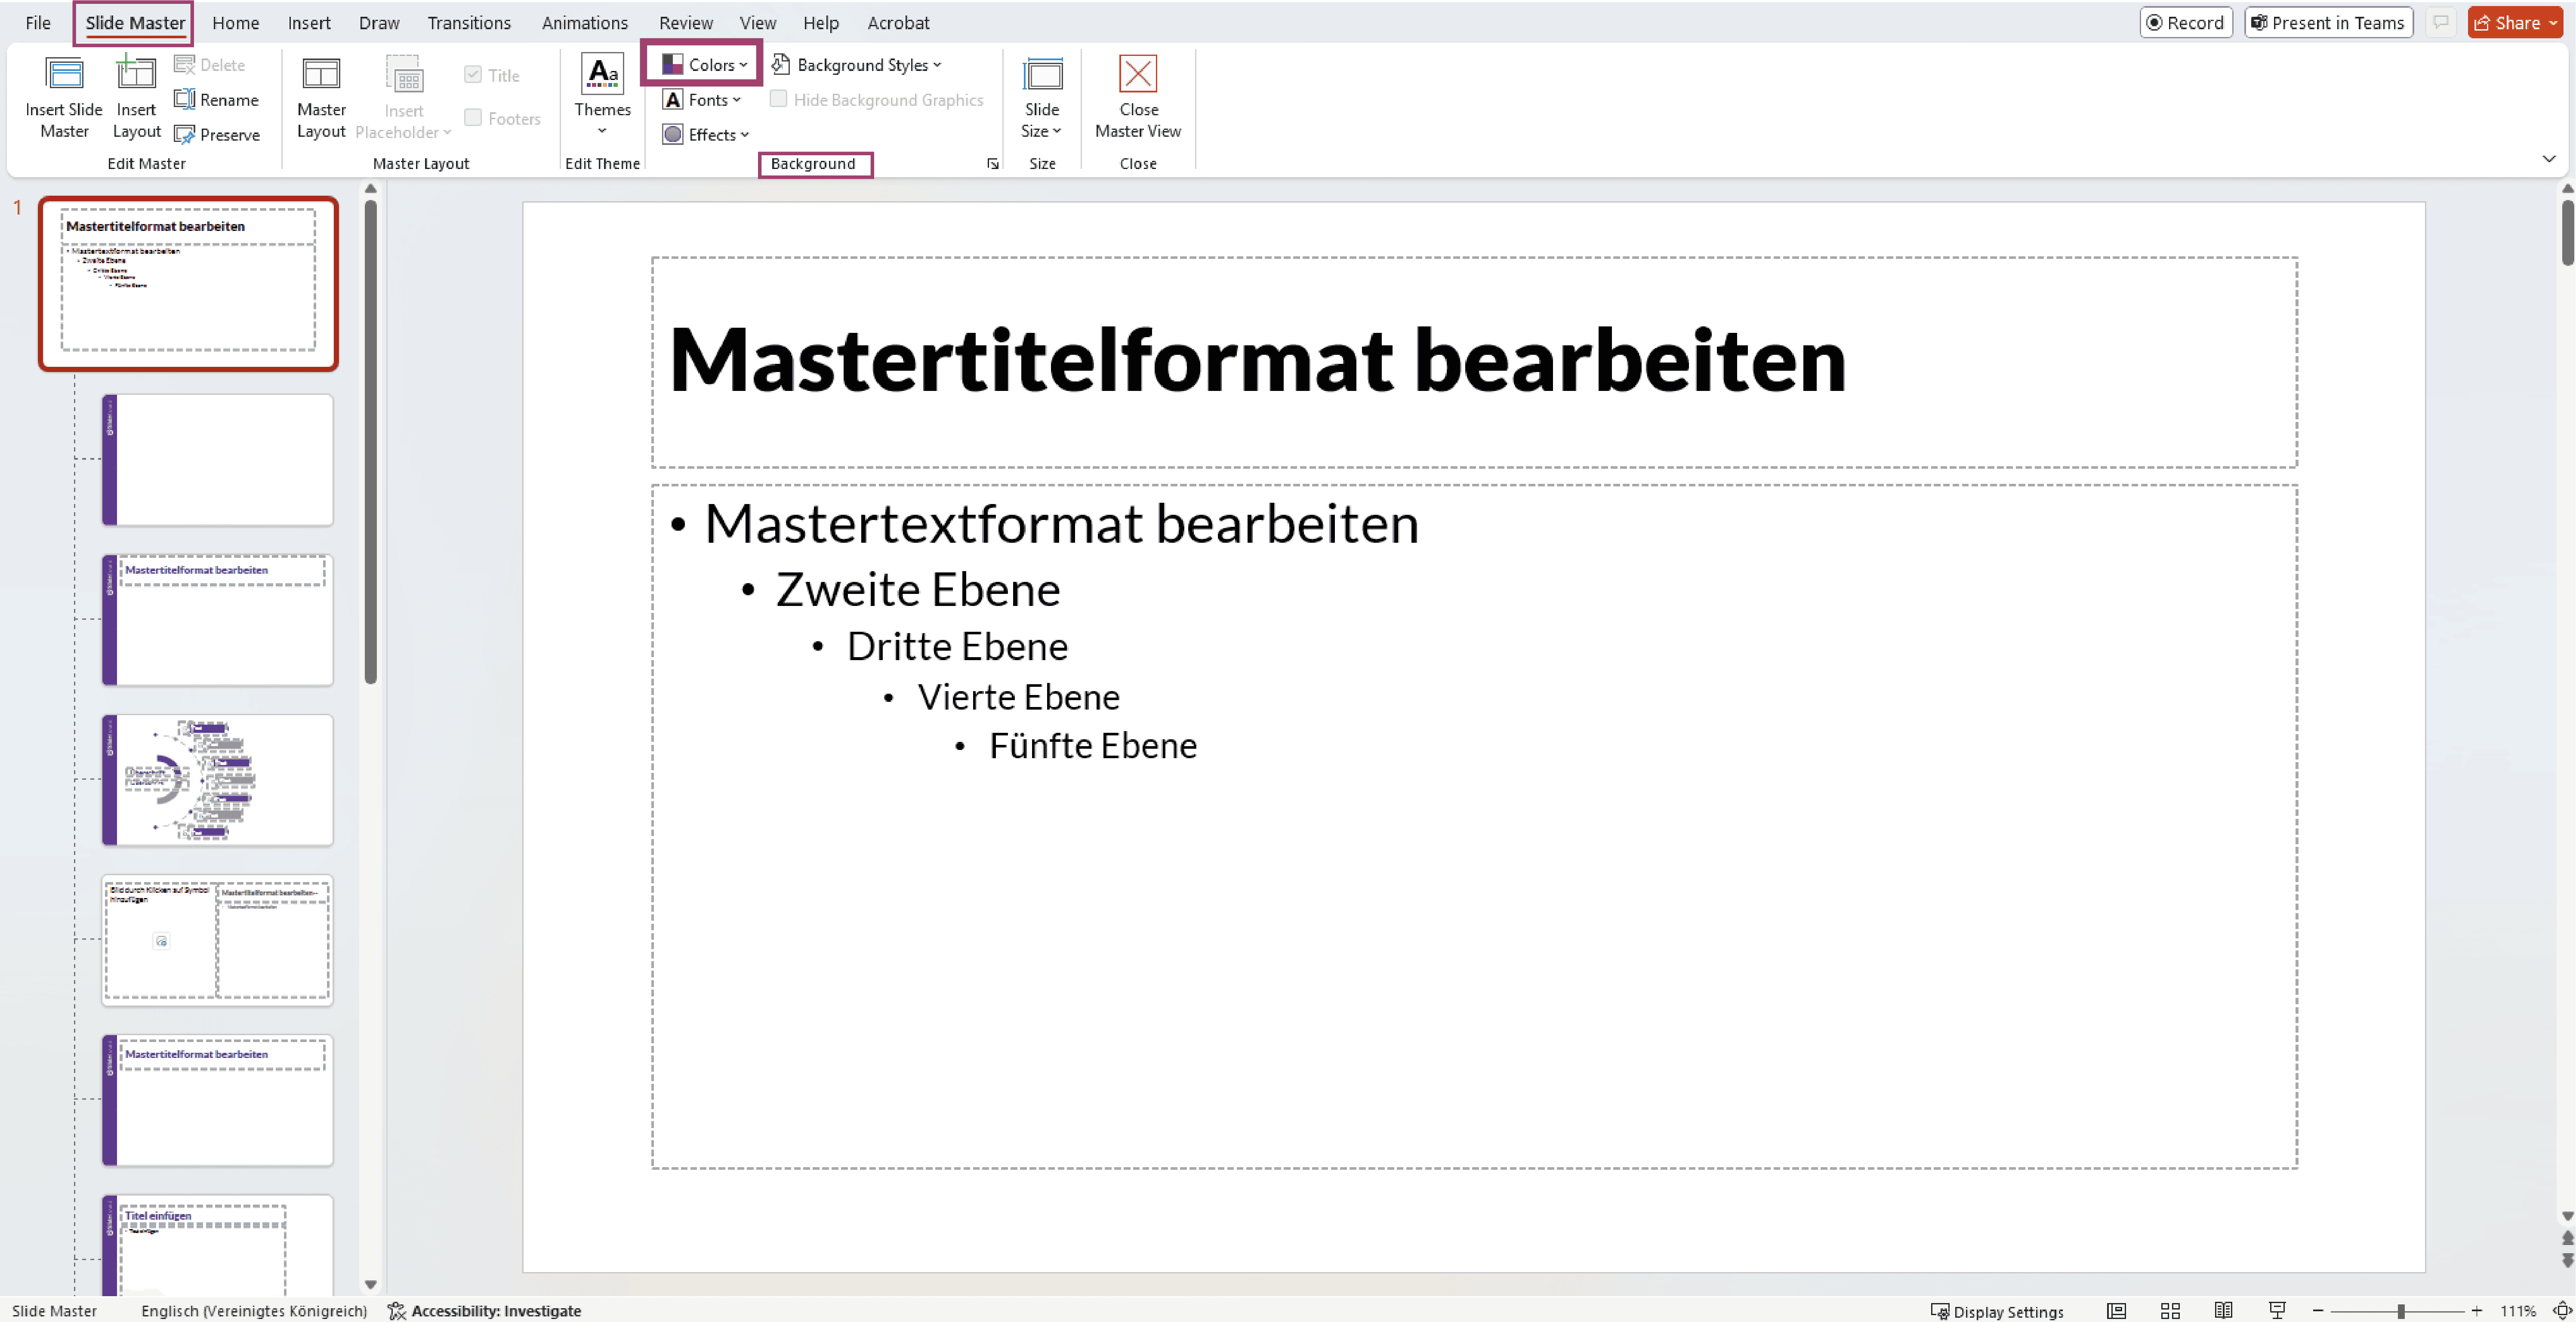Switch to the Draw tab
Viewport: 2576px width, 1322px height.
pos(379,23)
